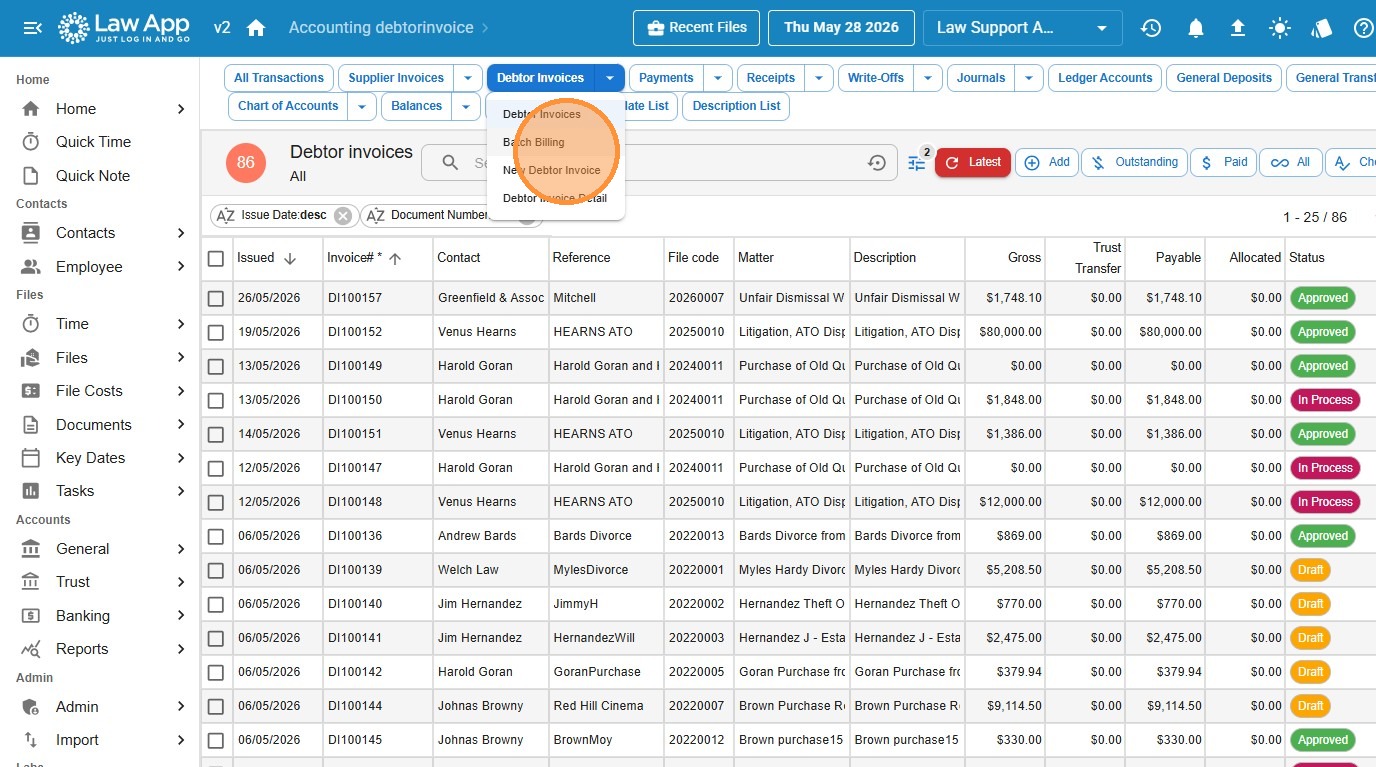Collapse the sidebar with the hamburger menu icon

(32, 28)
